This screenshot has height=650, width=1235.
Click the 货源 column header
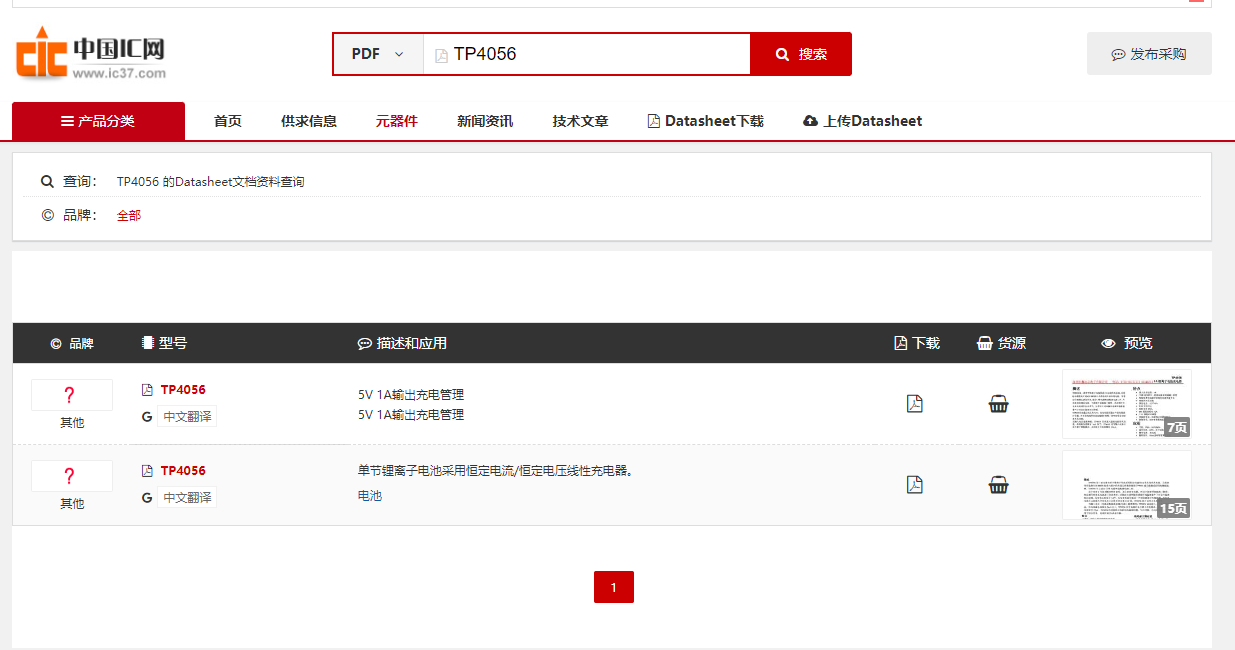pos(1001,343)
